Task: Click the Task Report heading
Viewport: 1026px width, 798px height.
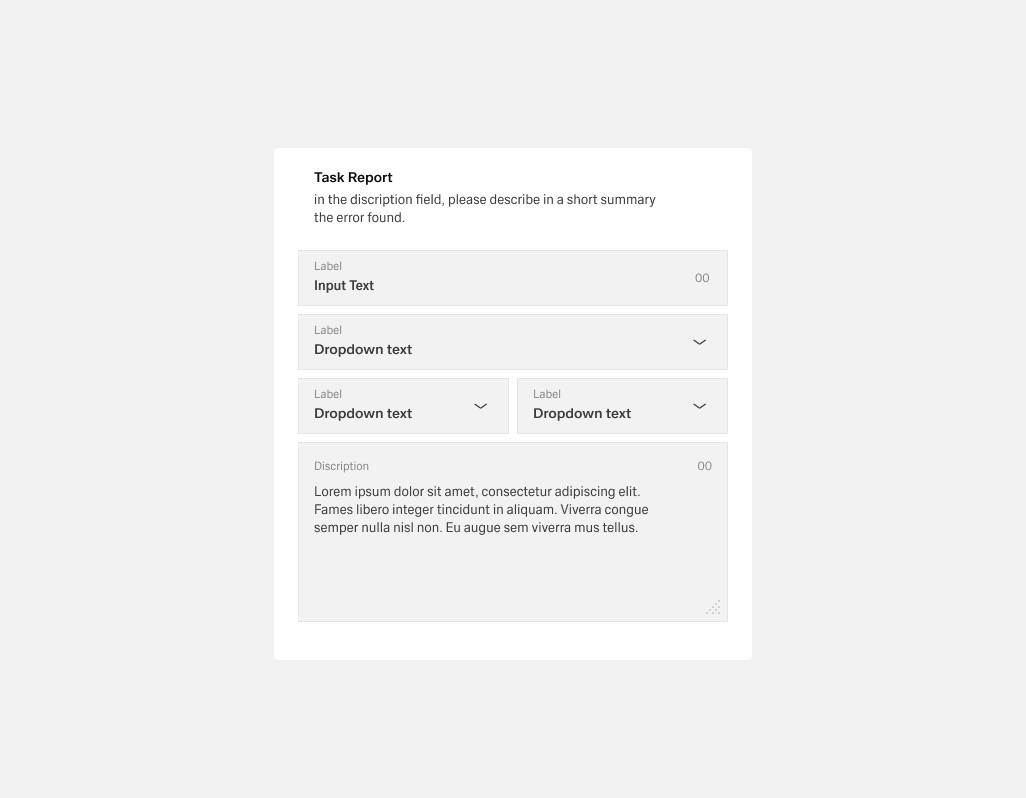Action: (x=353, y=177)
